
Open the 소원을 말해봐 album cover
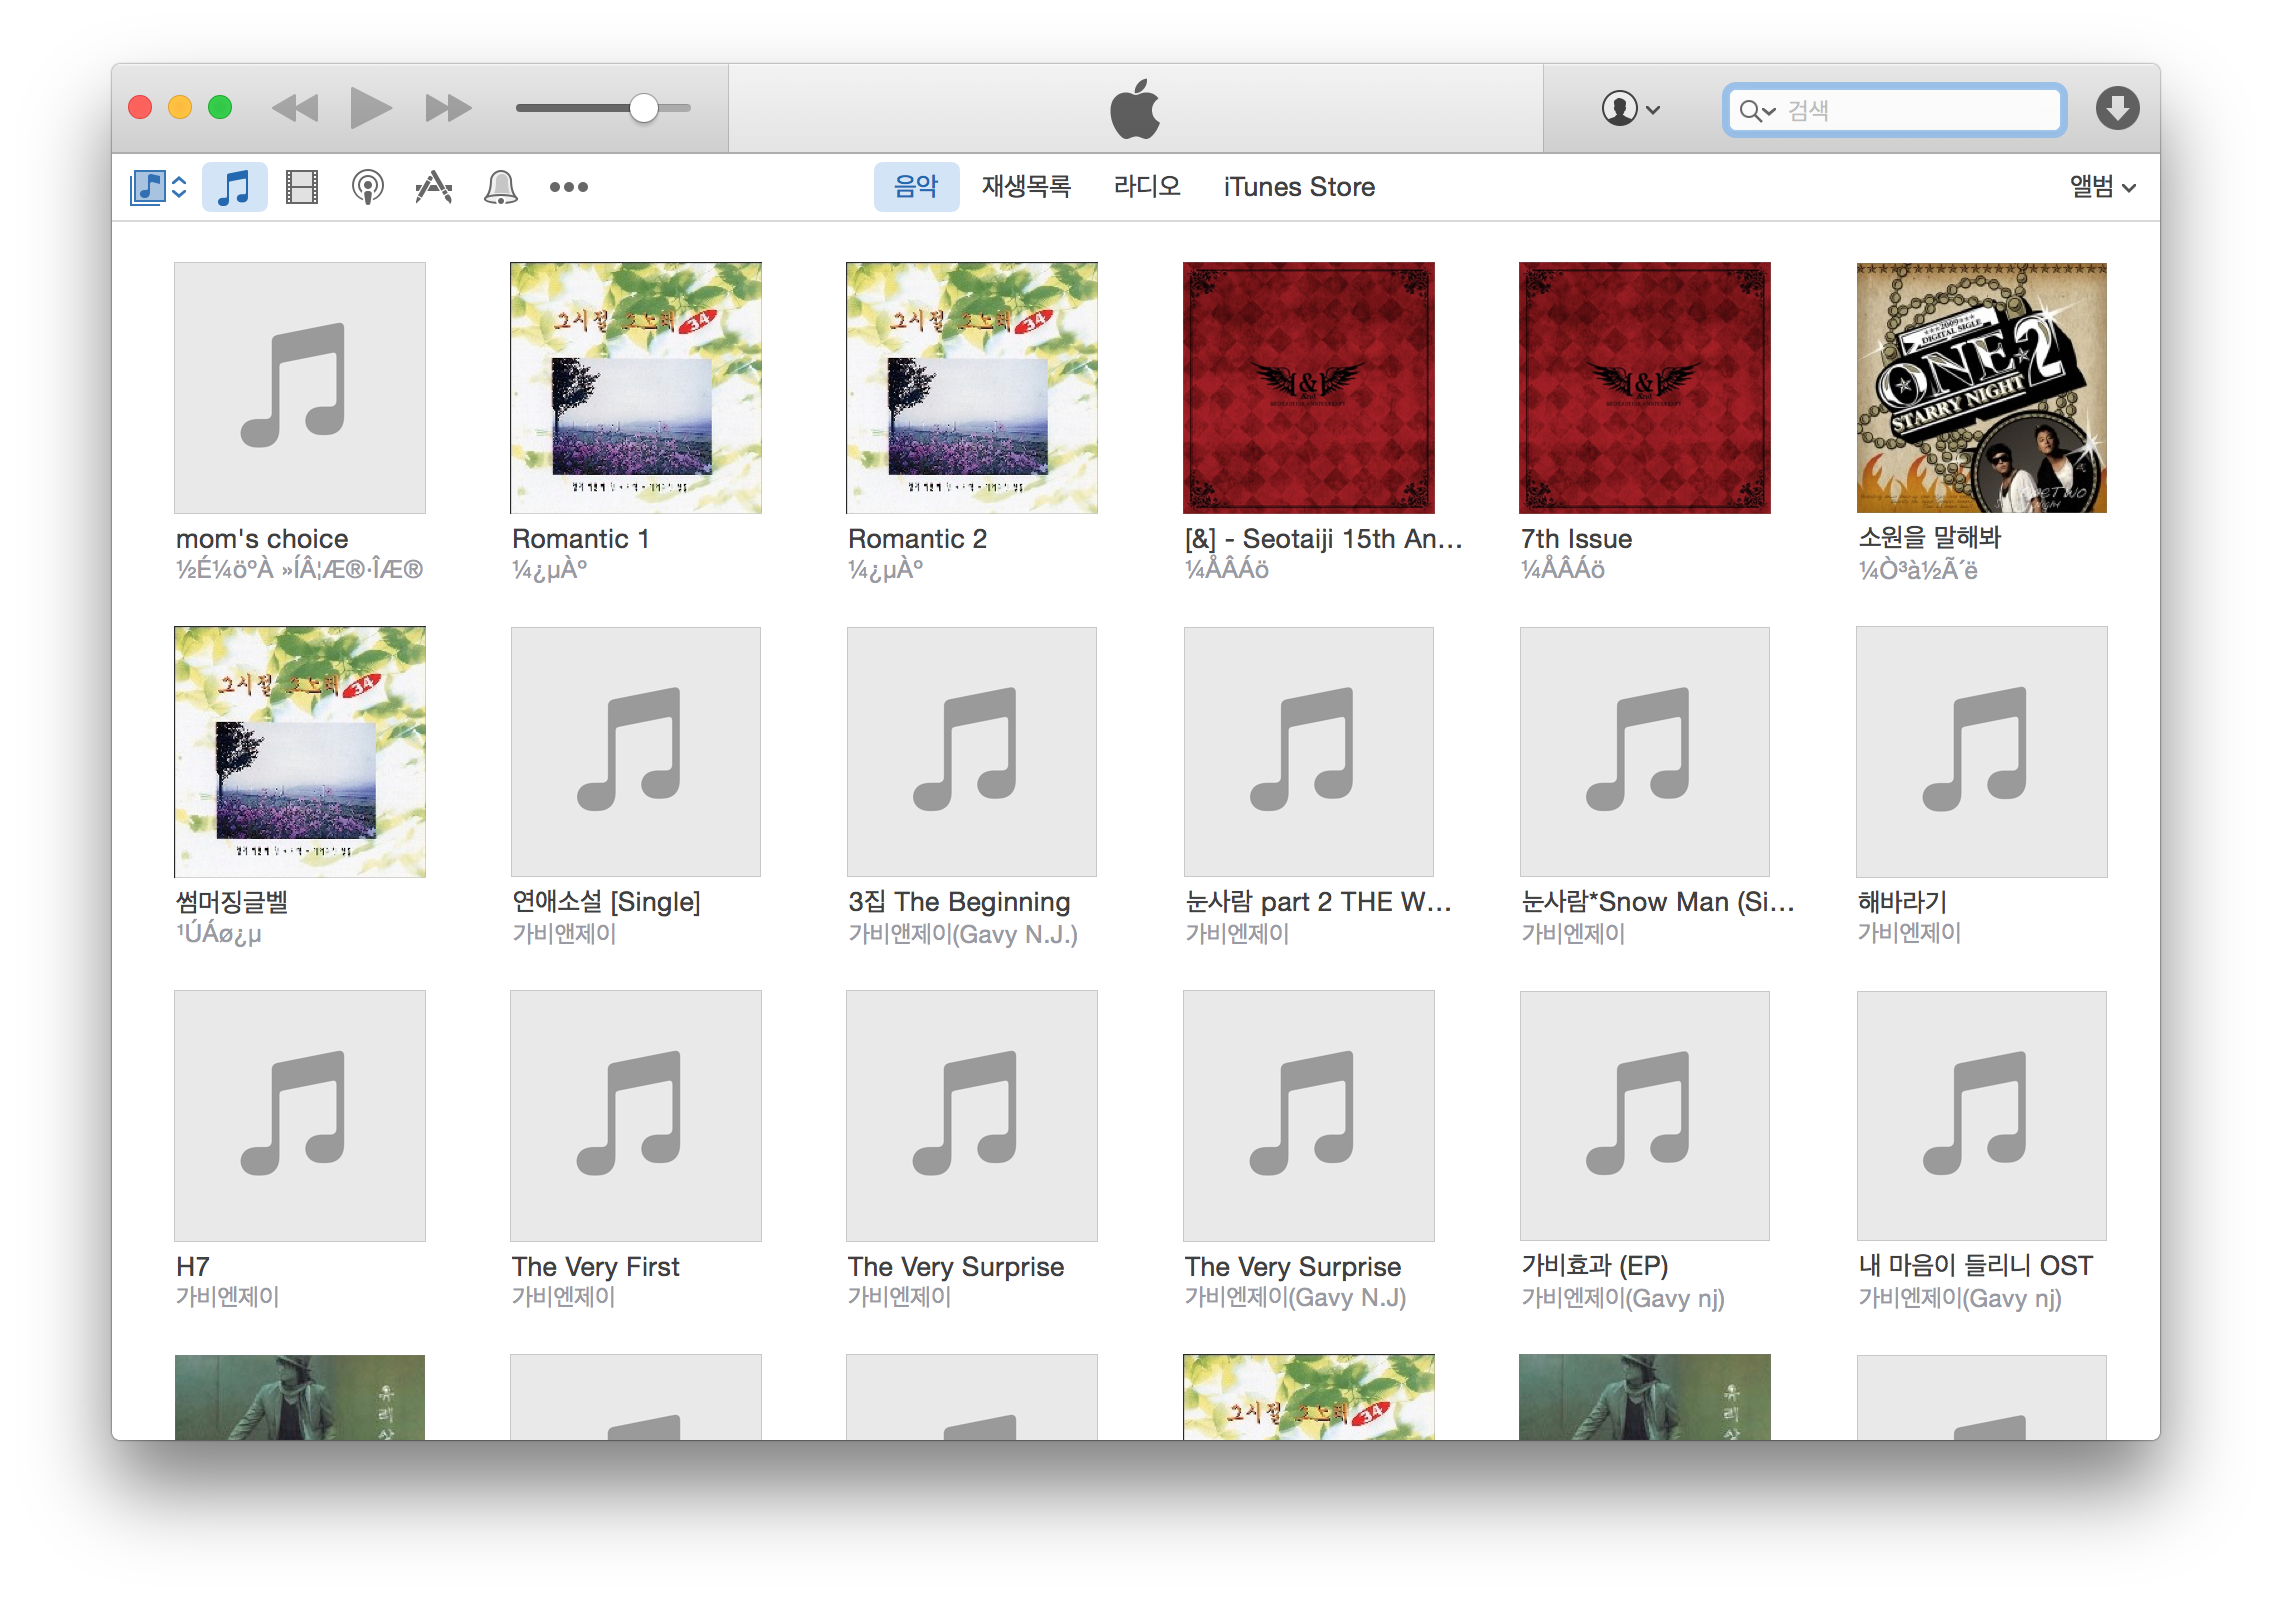coord(1982,388)
